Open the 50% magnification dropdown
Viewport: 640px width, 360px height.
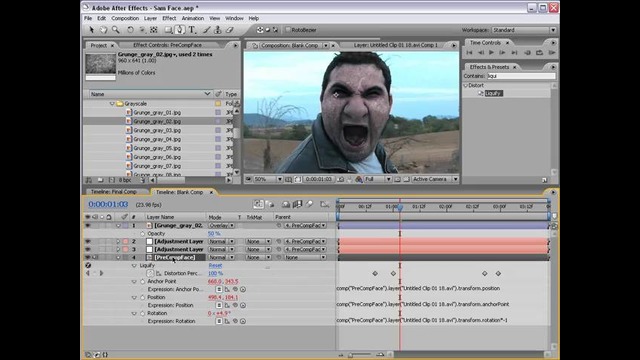268,179
